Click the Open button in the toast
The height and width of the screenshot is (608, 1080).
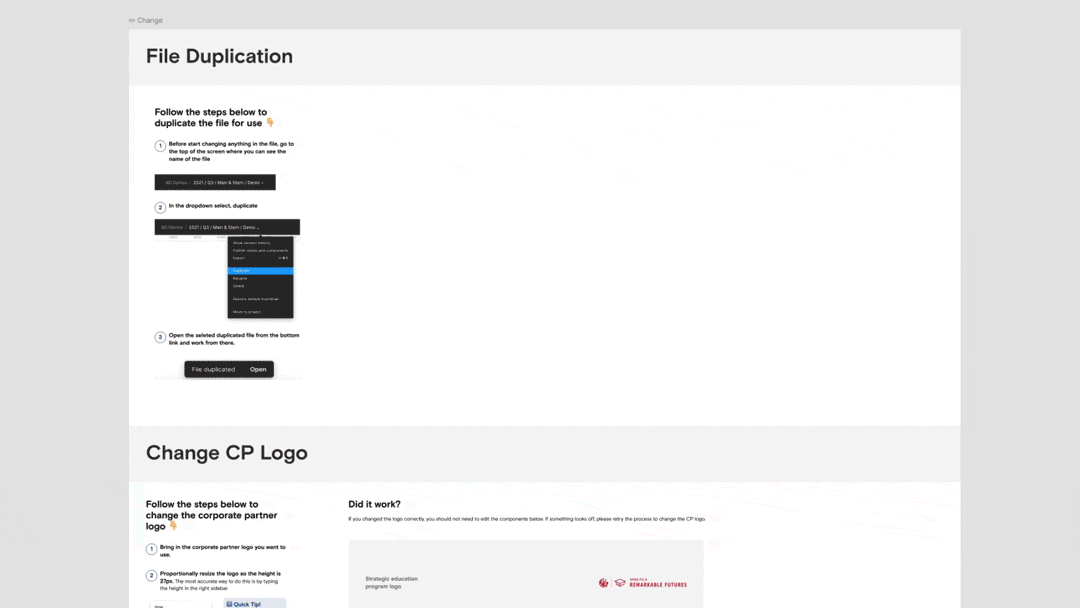258,369
